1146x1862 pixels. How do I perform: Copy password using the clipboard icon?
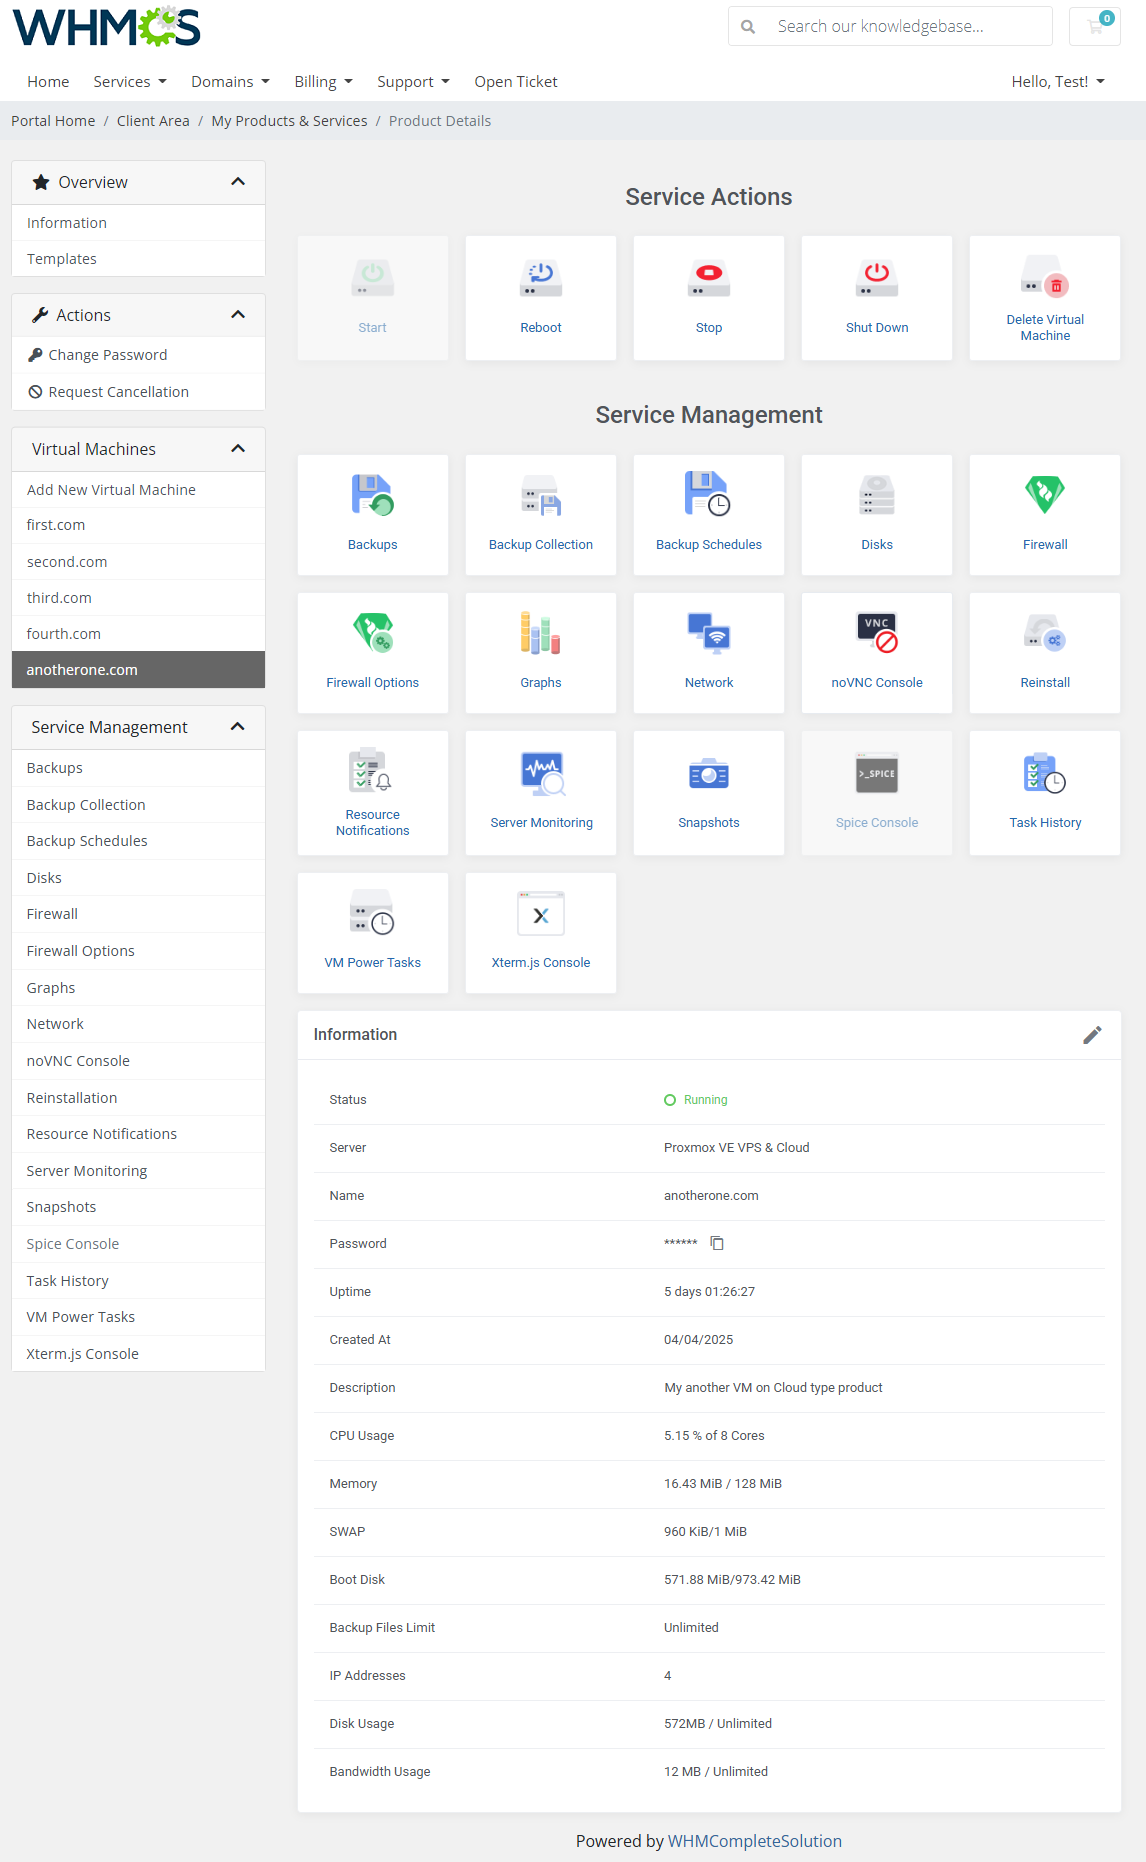pyautogui.click(x=717, y=1243)
